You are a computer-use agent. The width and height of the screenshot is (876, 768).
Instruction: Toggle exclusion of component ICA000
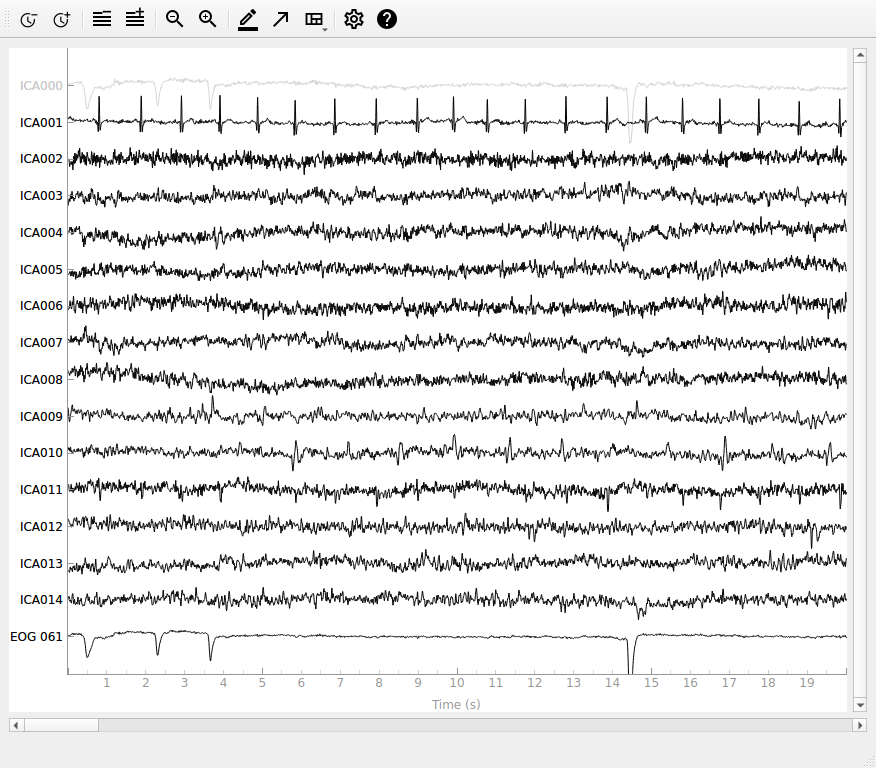point(41,85)
